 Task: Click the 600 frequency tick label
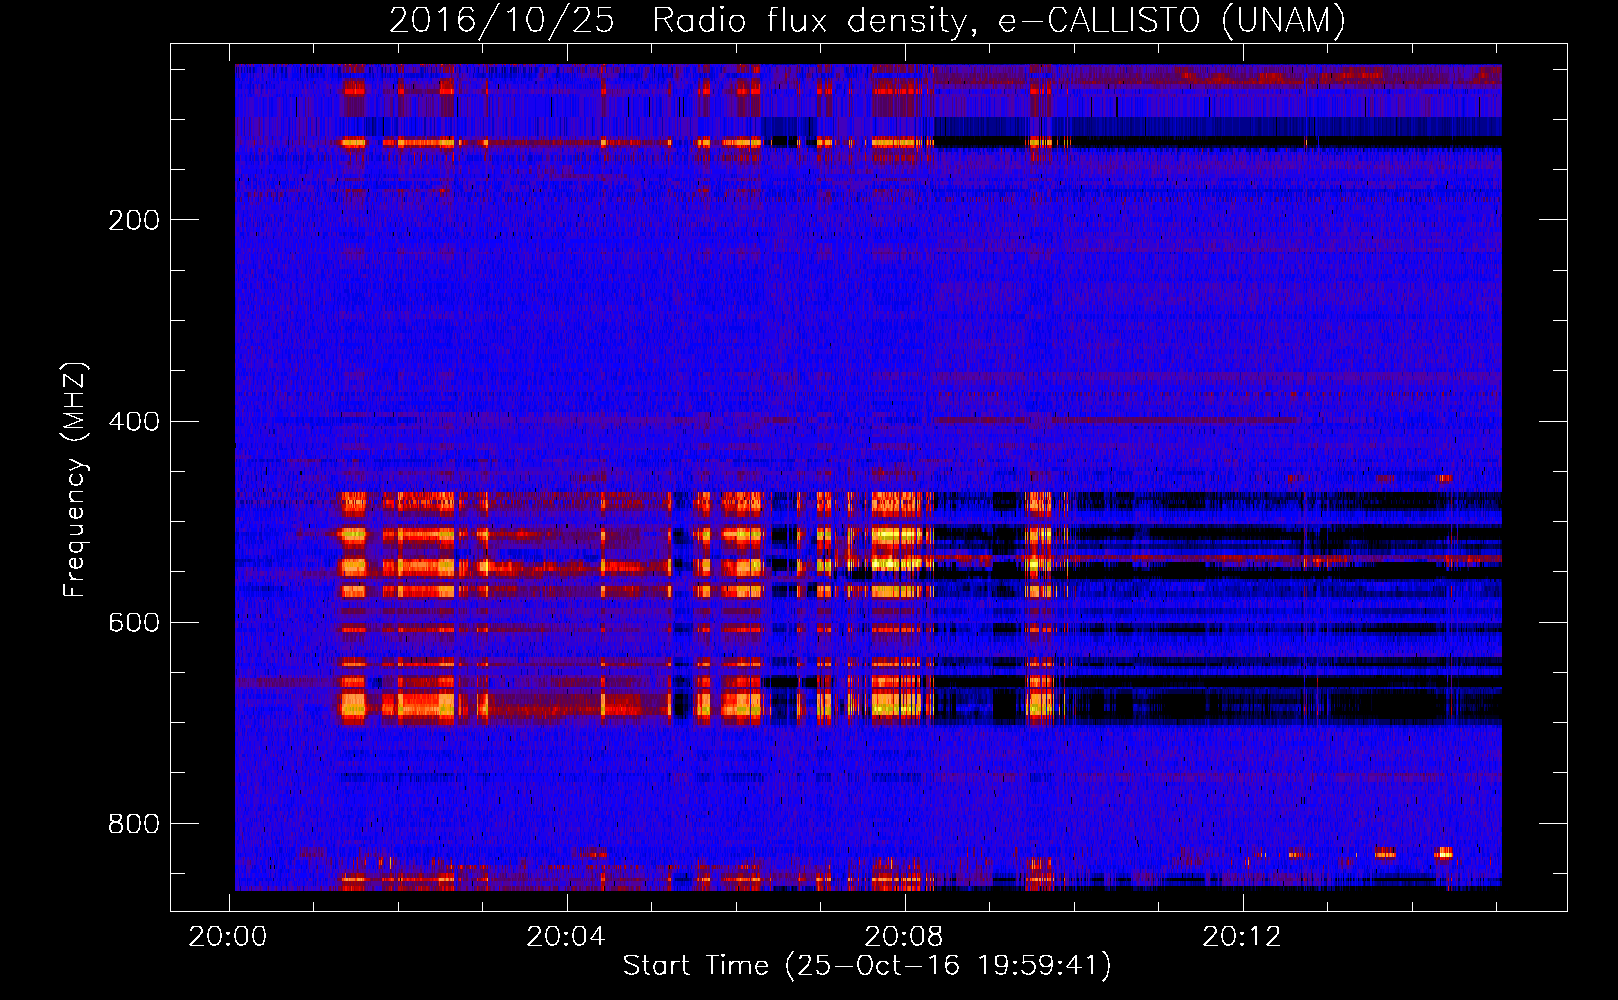133,622
